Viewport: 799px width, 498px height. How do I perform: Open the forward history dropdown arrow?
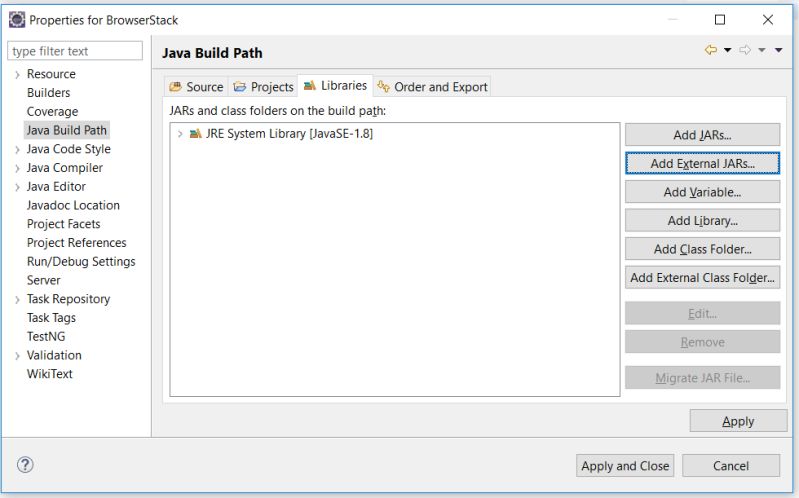pos(762,50)
